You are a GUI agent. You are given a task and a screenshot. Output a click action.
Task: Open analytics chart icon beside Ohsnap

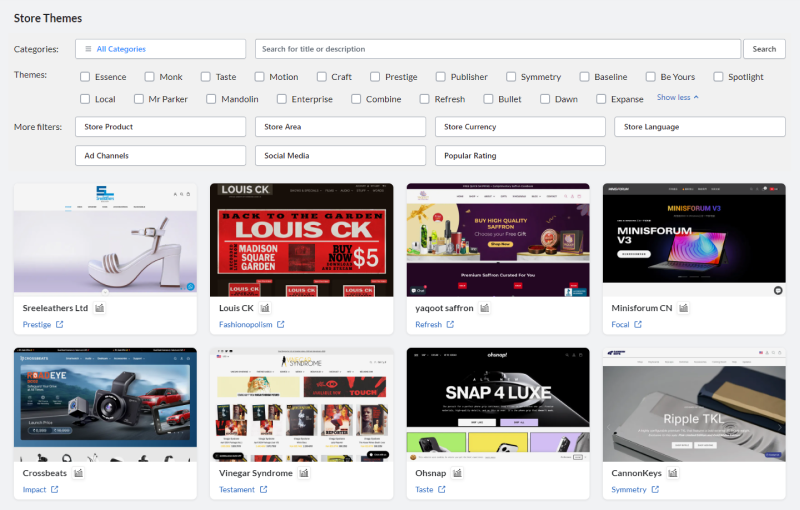coord(458,473)
